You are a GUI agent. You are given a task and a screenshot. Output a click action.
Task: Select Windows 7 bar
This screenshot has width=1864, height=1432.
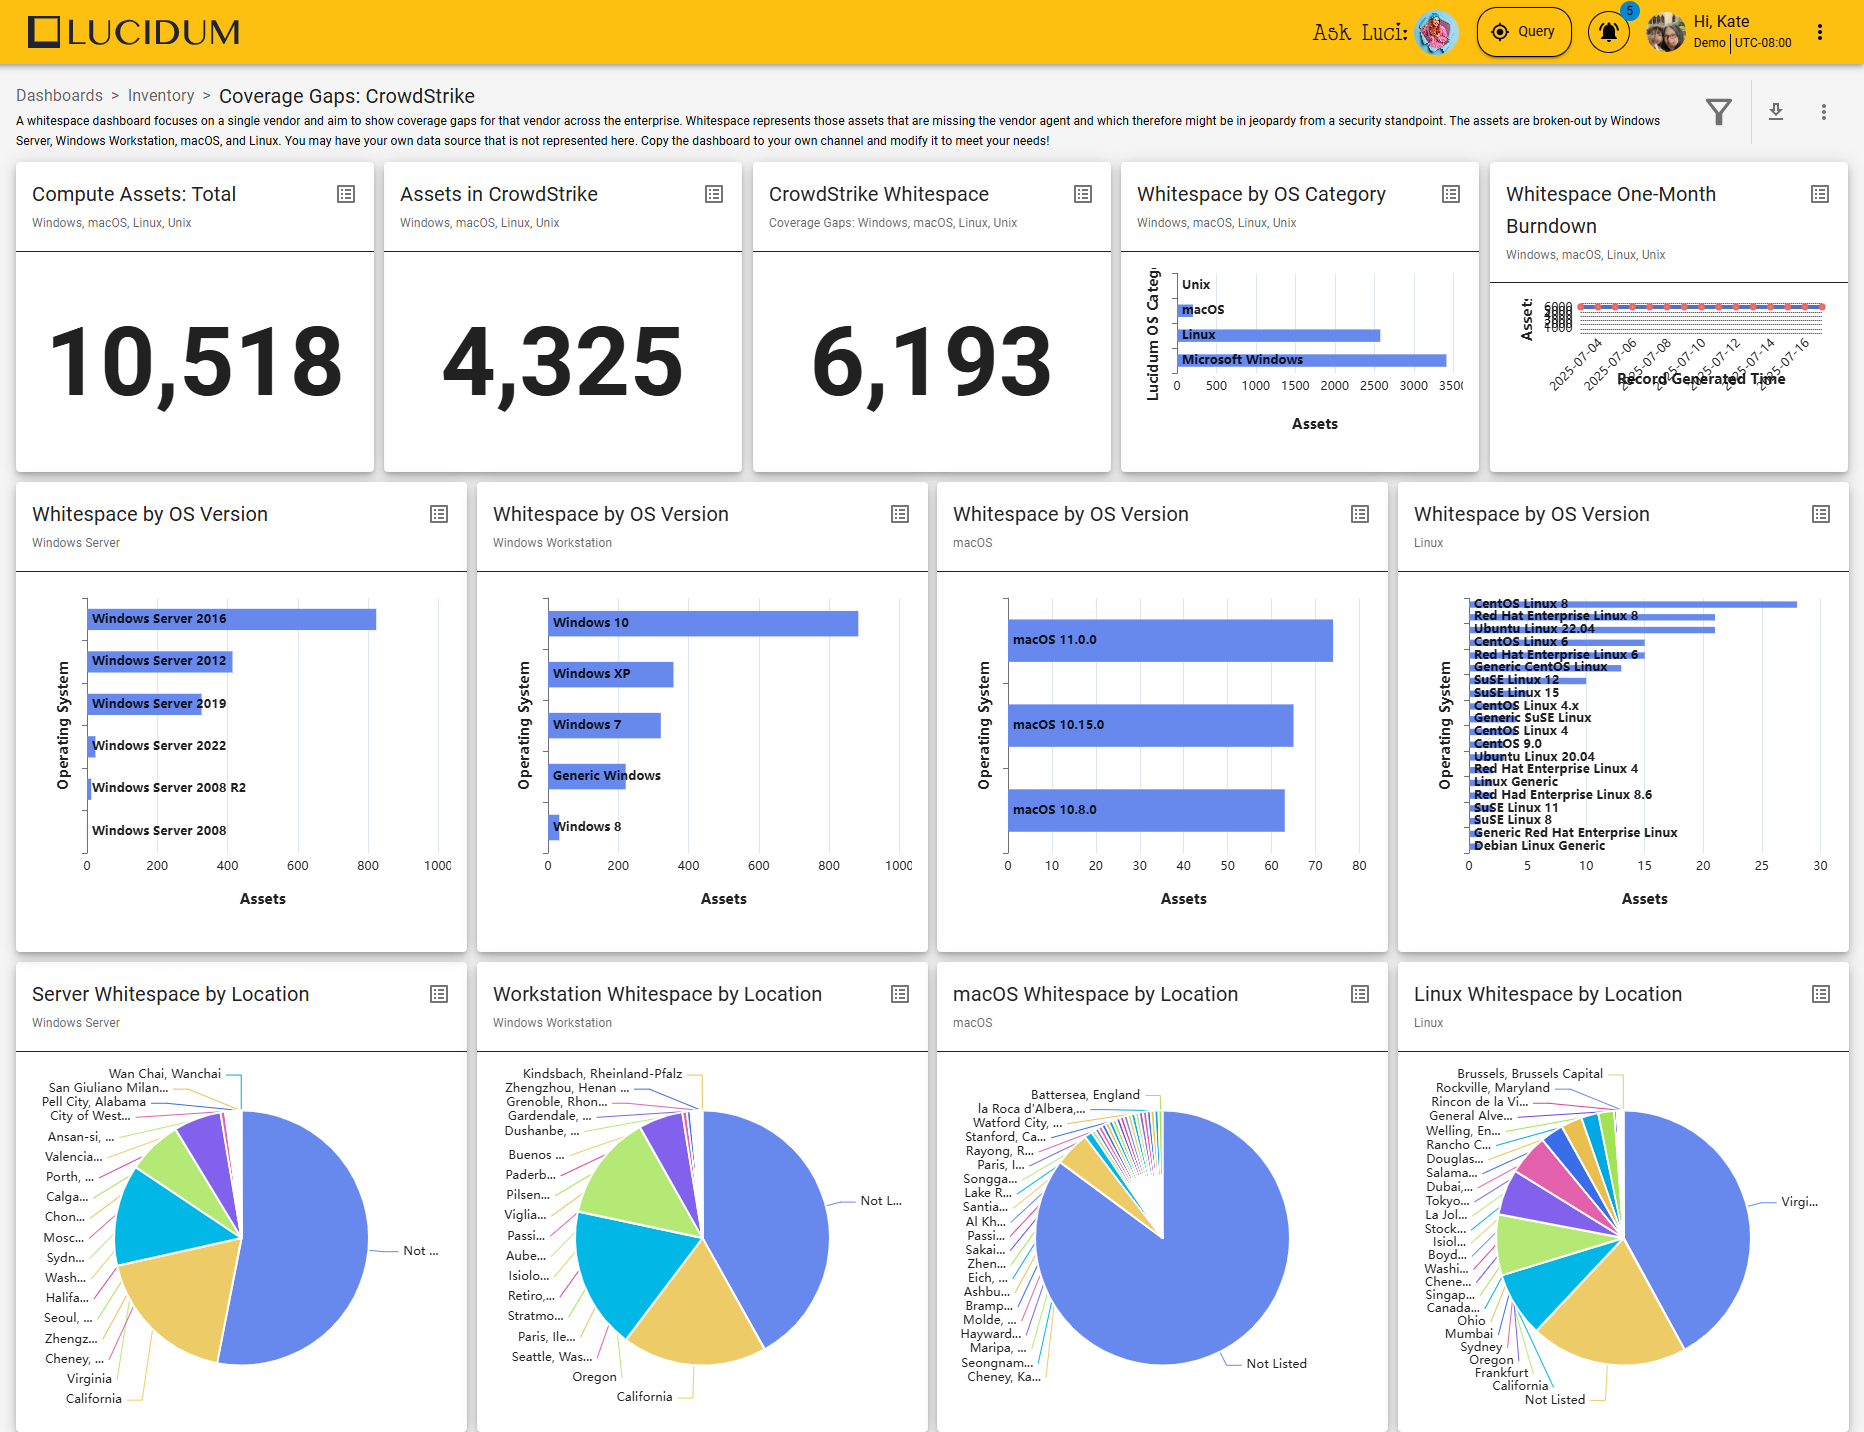pyautogui.click(x=605, y=725)
